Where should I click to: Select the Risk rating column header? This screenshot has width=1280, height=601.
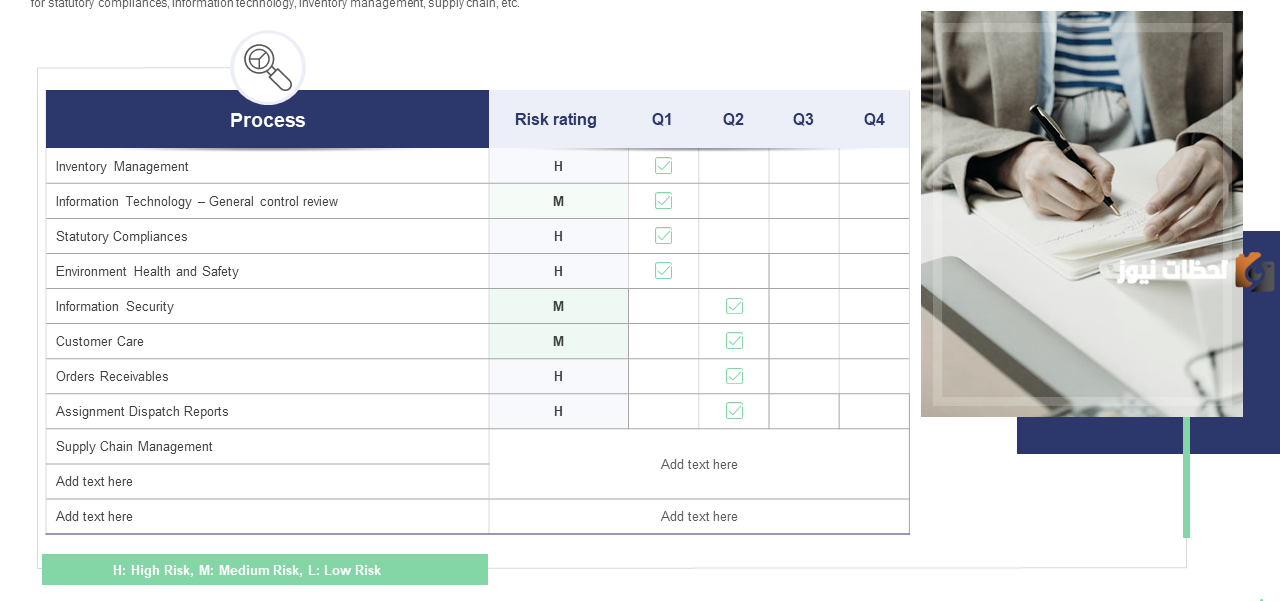pos(556,119)
